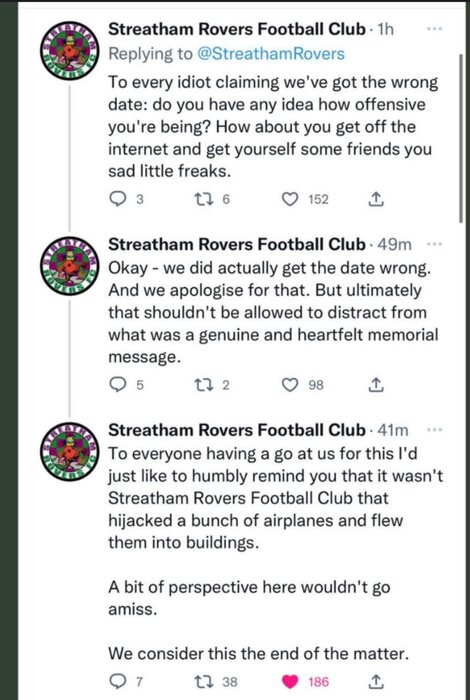Open more options on the 1h tweet

point(434,29)
